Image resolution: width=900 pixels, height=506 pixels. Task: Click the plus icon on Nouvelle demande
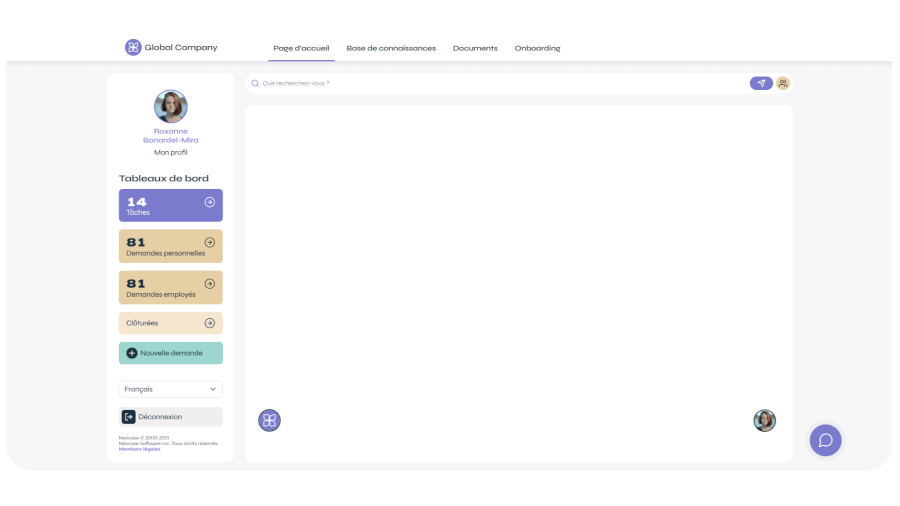[x=131, y=353]
